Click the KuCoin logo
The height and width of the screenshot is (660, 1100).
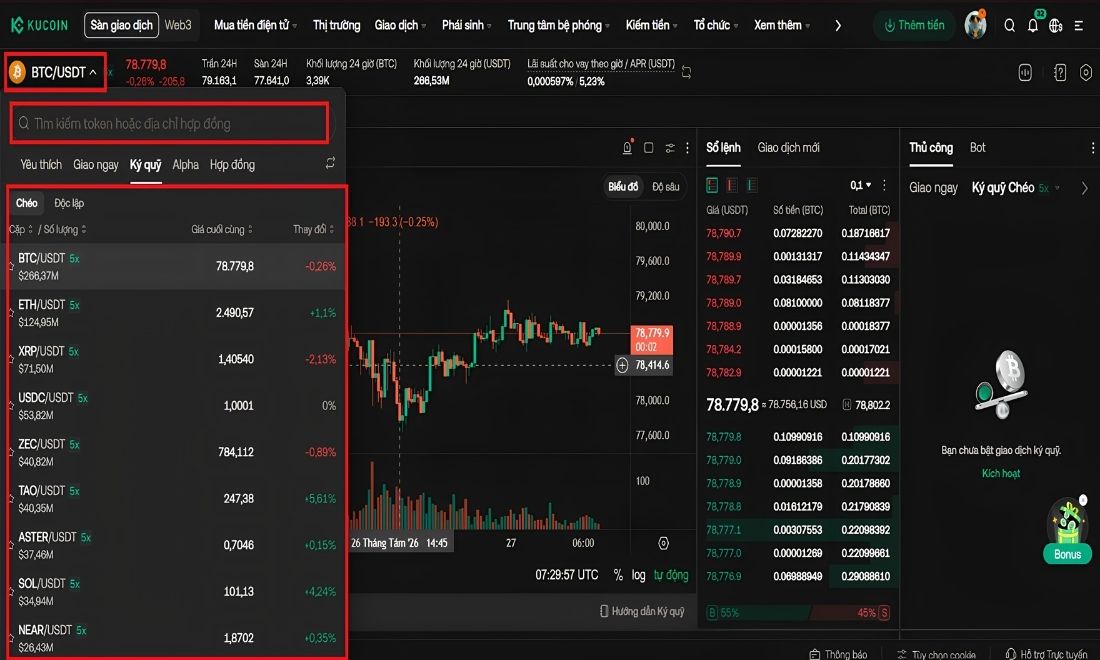(39, 25)
